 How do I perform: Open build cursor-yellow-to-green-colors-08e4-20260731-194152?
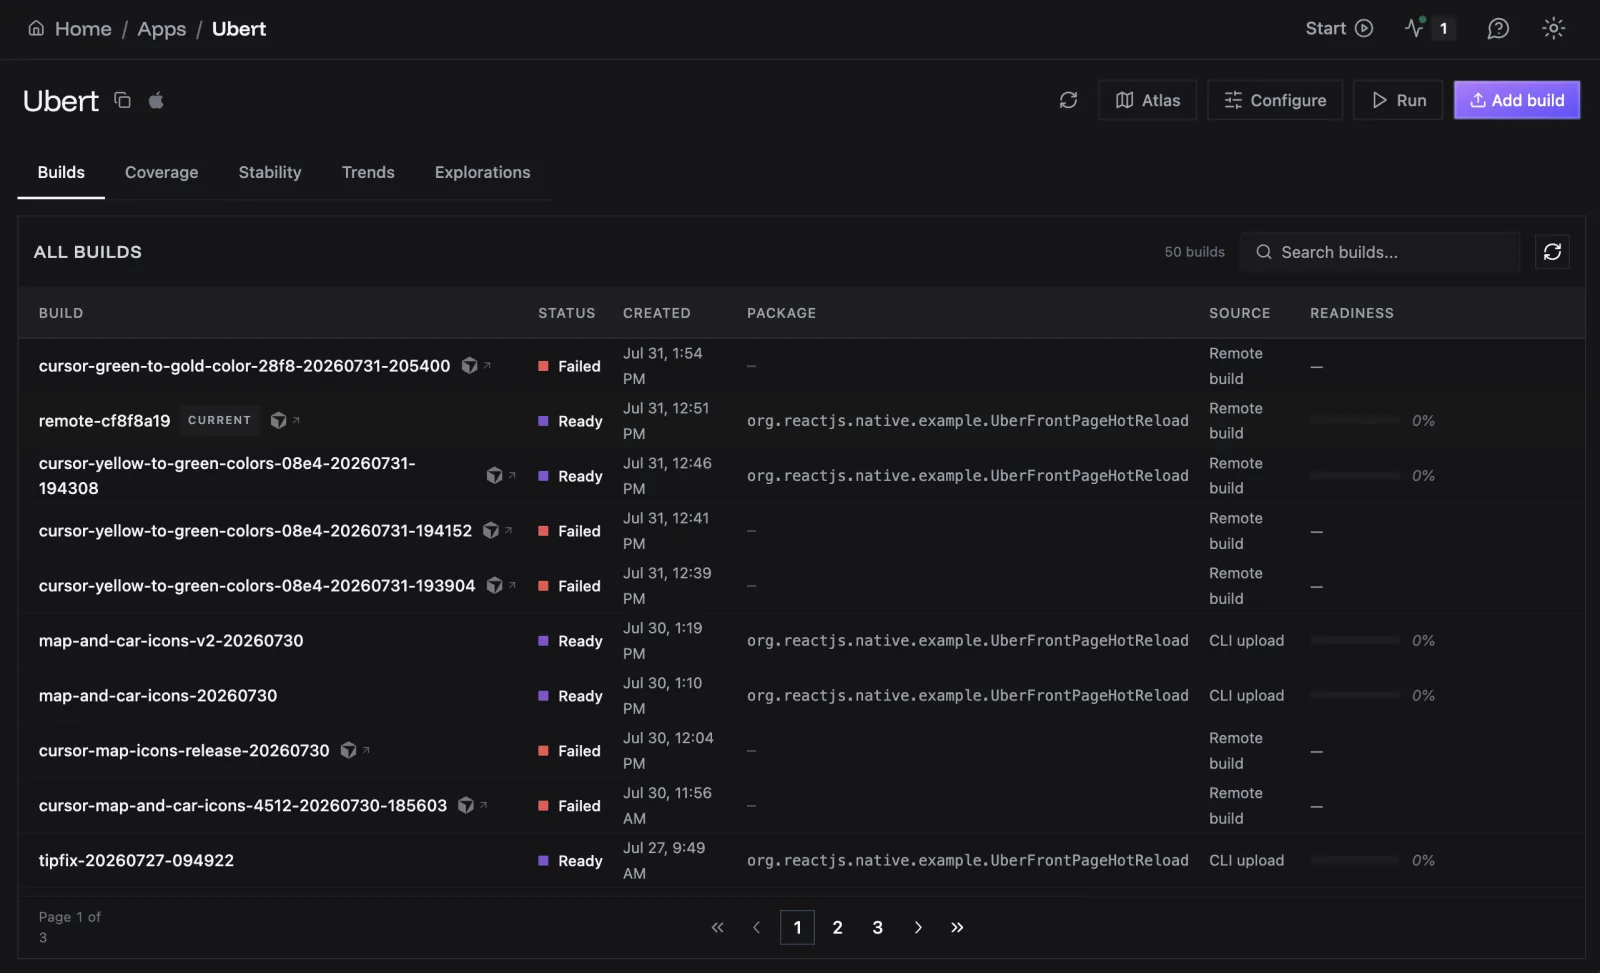[255, 531]
